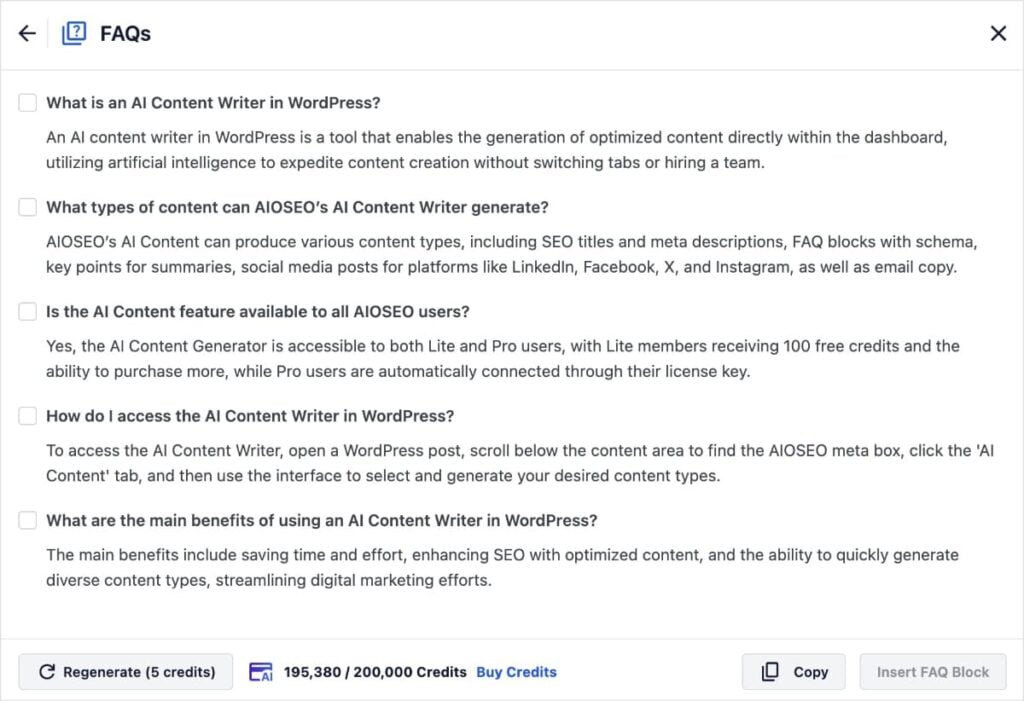
Task: Click the FAQs heading title
Action: pyautogui.click(x=125, y=33)
